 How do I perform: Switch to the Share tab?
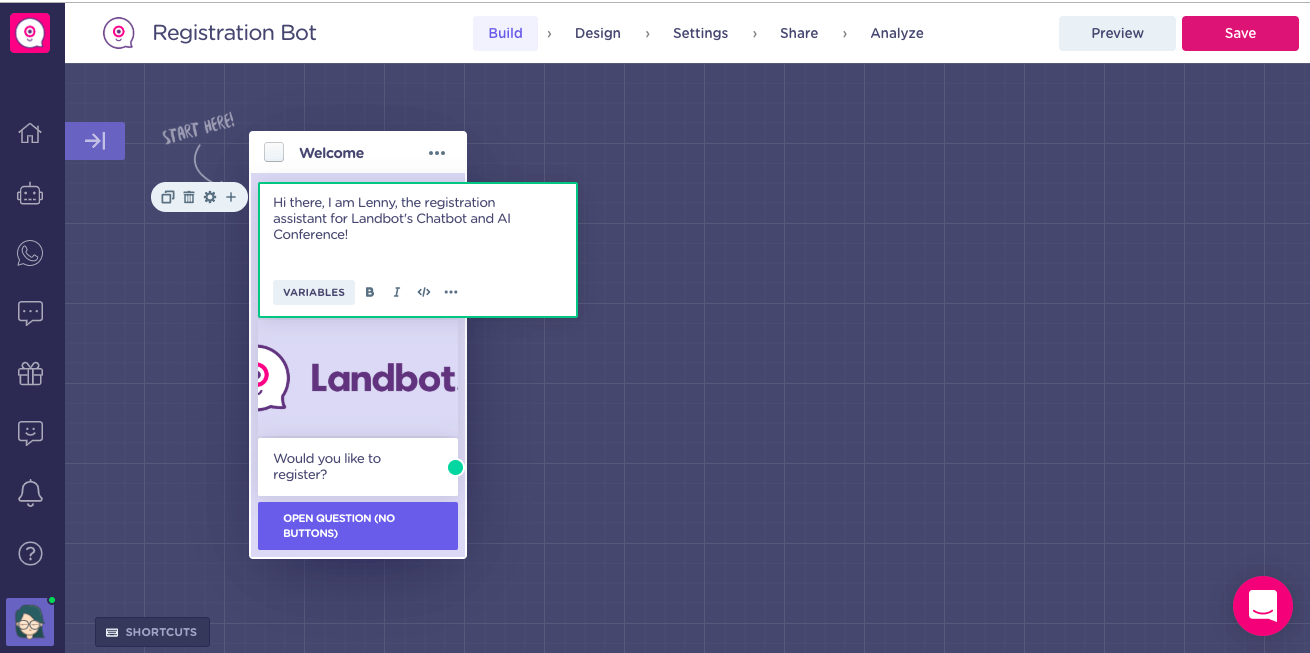[799, 33]
